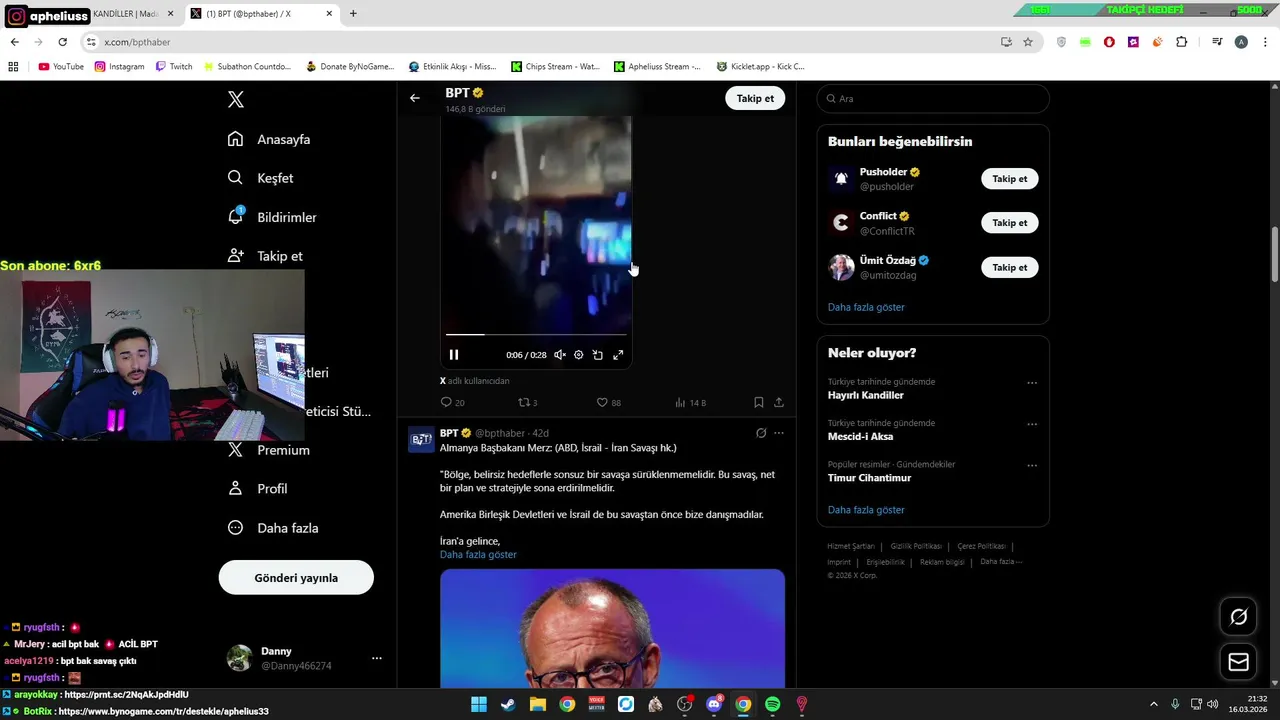Seek on the video progress bar

tap(536, 334)
